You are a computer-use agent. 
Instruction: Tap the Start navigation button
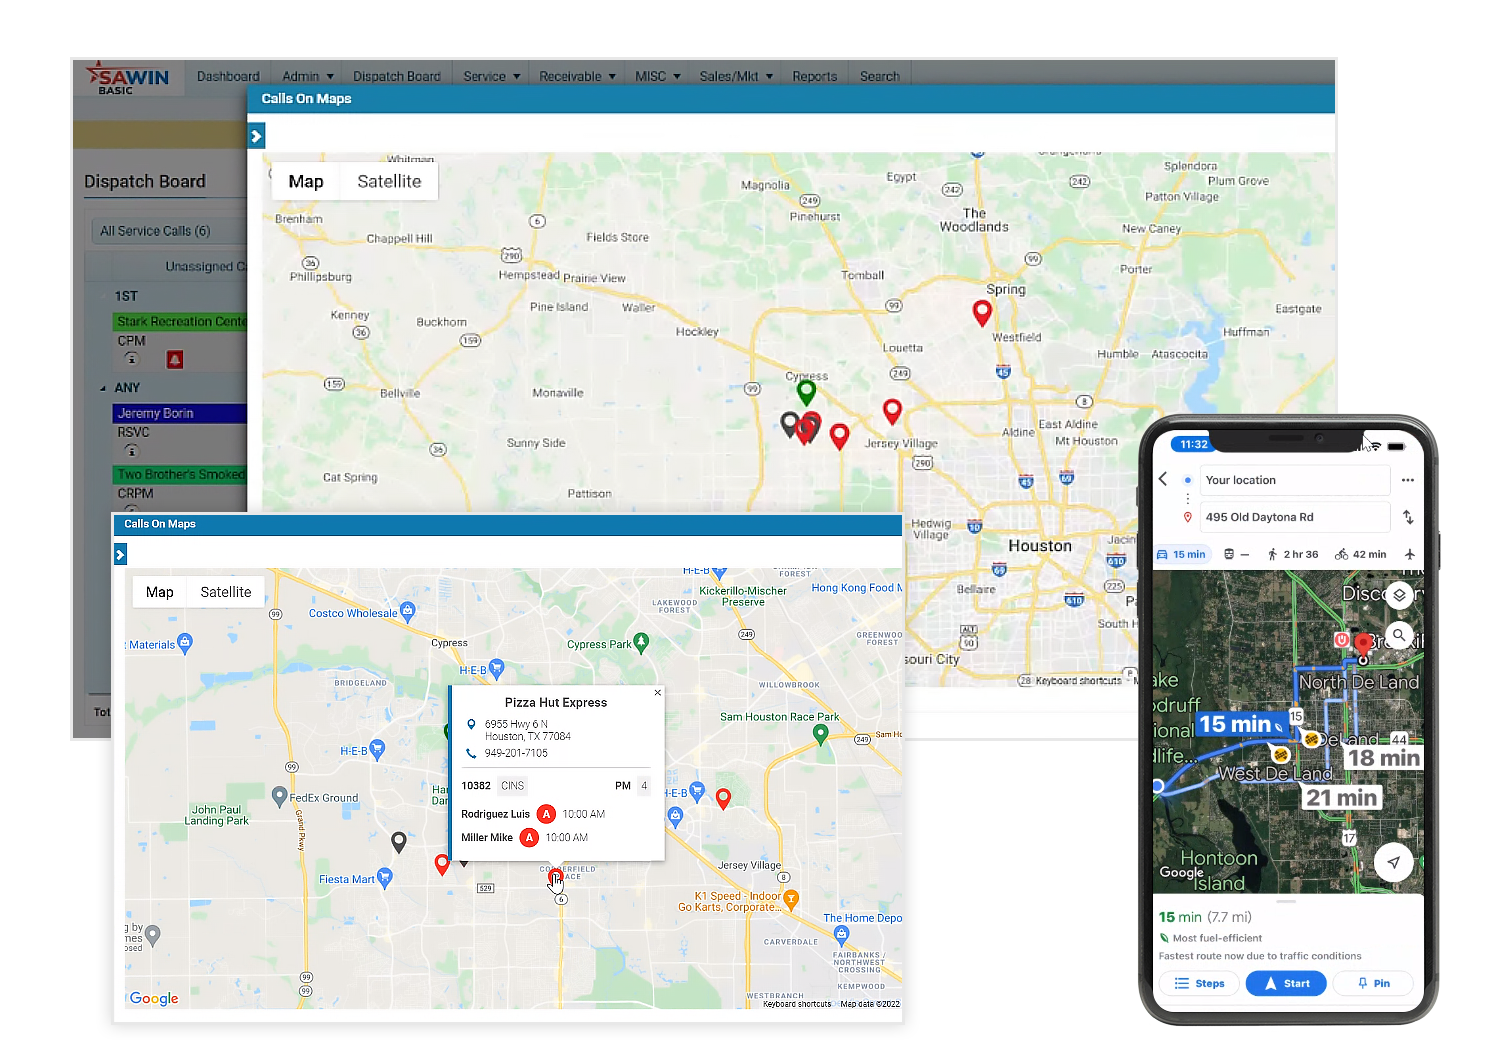[1286, 983]
